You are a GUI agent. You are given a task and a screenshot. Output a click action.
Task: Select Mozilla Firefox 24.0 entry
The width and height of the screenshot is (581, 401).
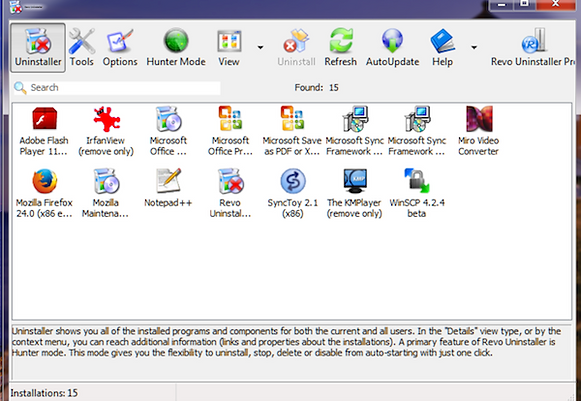[44, 193]
